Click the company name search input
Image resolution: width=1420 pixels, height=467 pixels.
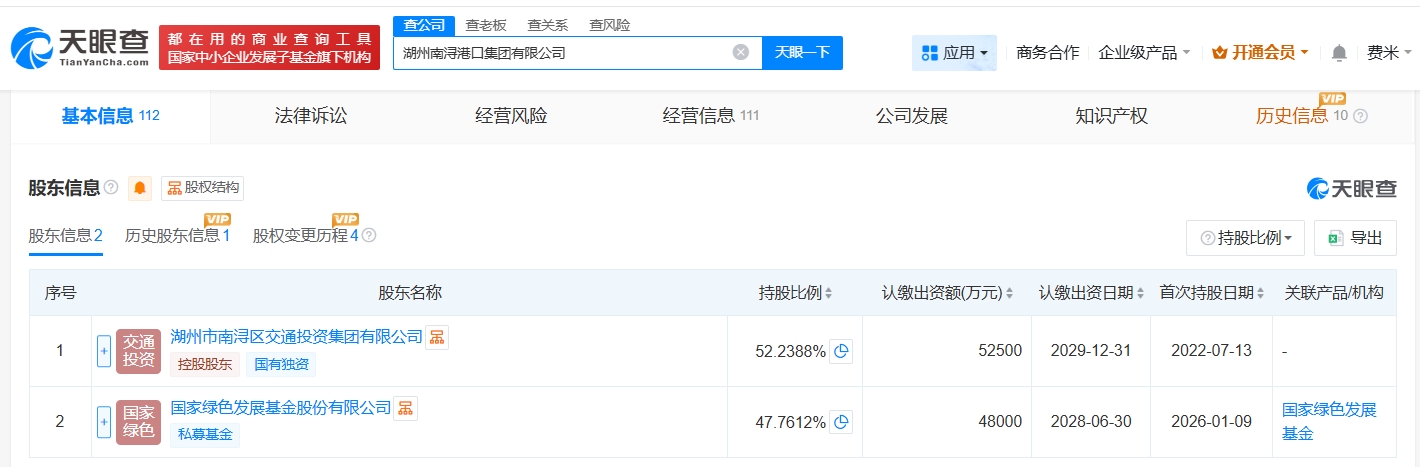pyautogui.click(x=560, y=53)
